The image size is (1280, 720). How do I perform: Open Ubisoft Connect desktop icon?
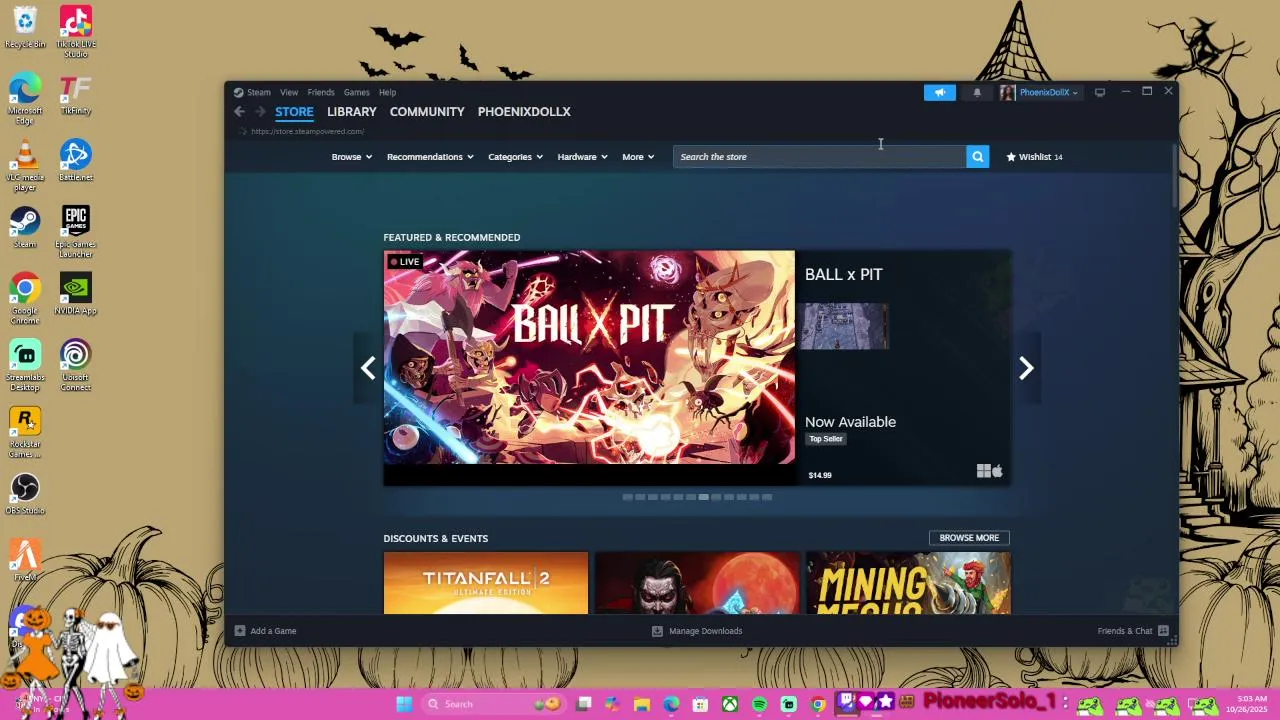click(76, 365)
